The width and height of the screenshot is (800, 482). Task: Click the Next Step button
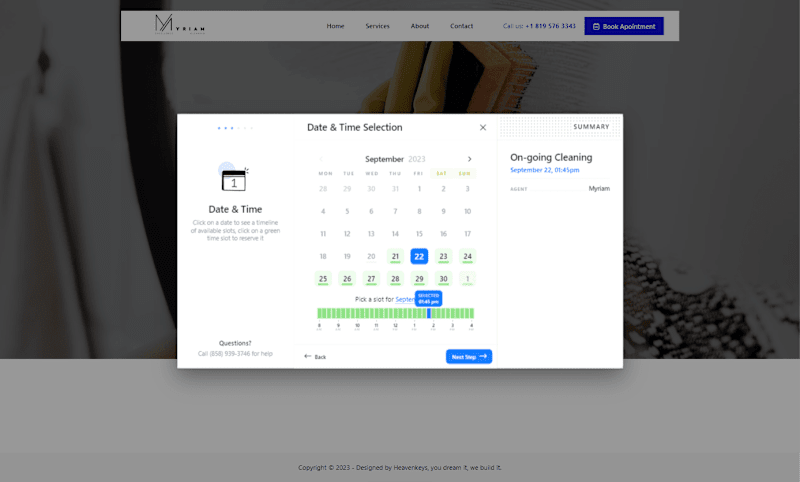coord(469,357)
